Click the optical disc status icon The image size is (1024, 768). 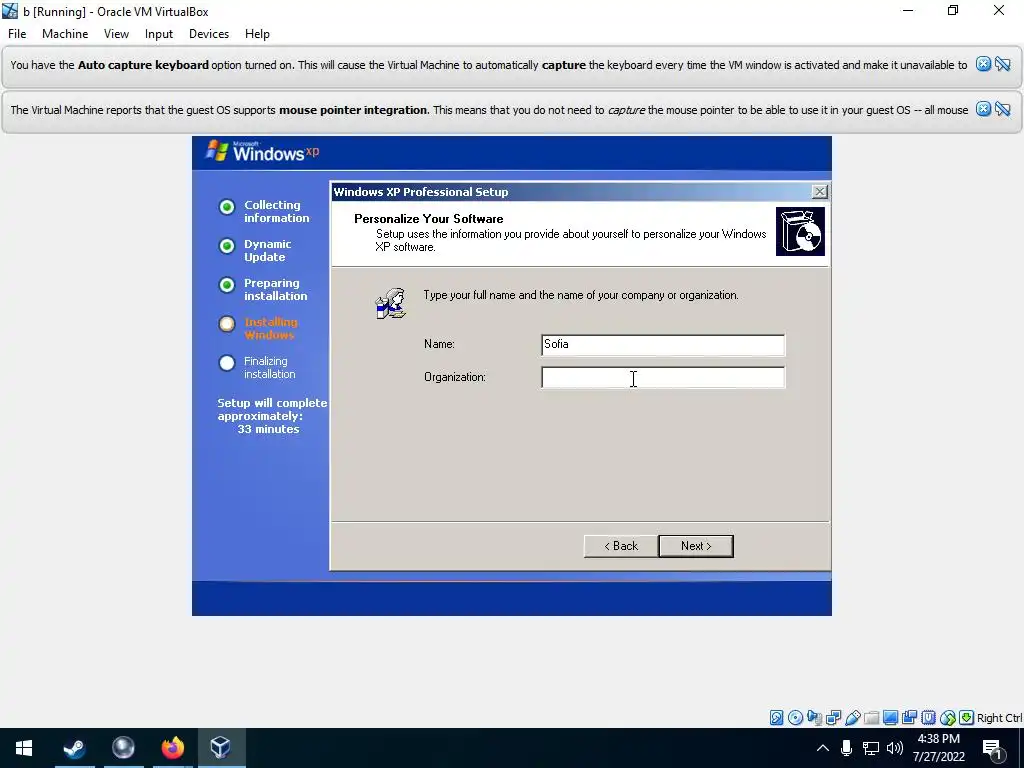(x=795, y=718)
